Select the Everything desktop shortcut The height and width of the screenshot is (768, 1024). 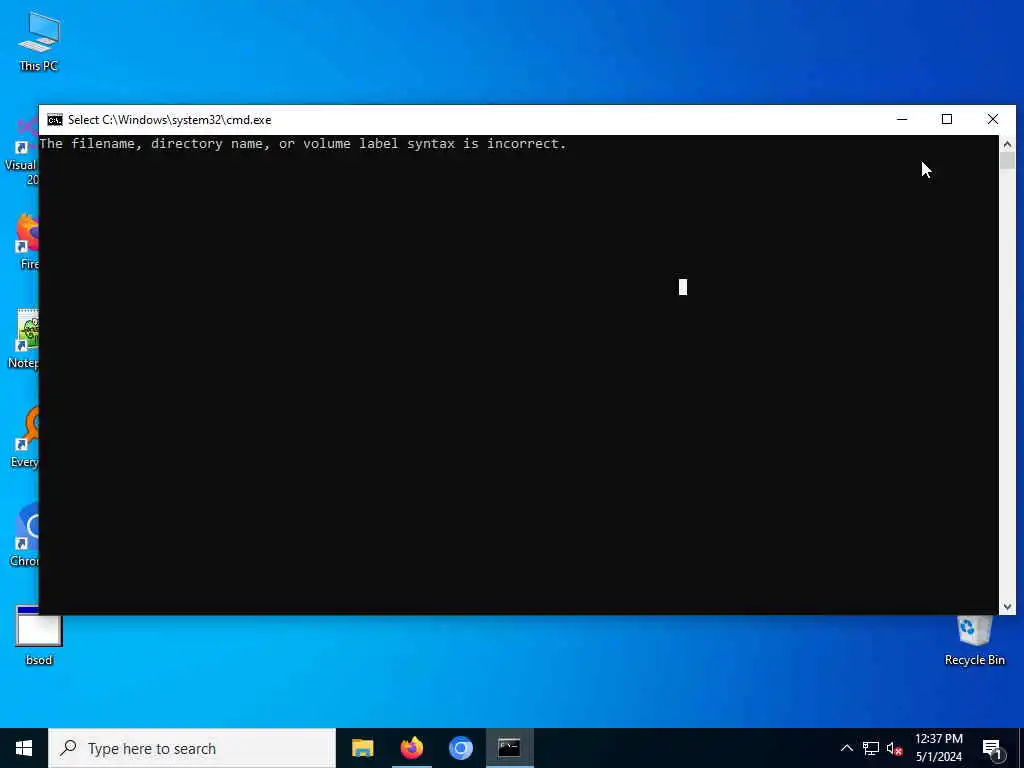25,438
